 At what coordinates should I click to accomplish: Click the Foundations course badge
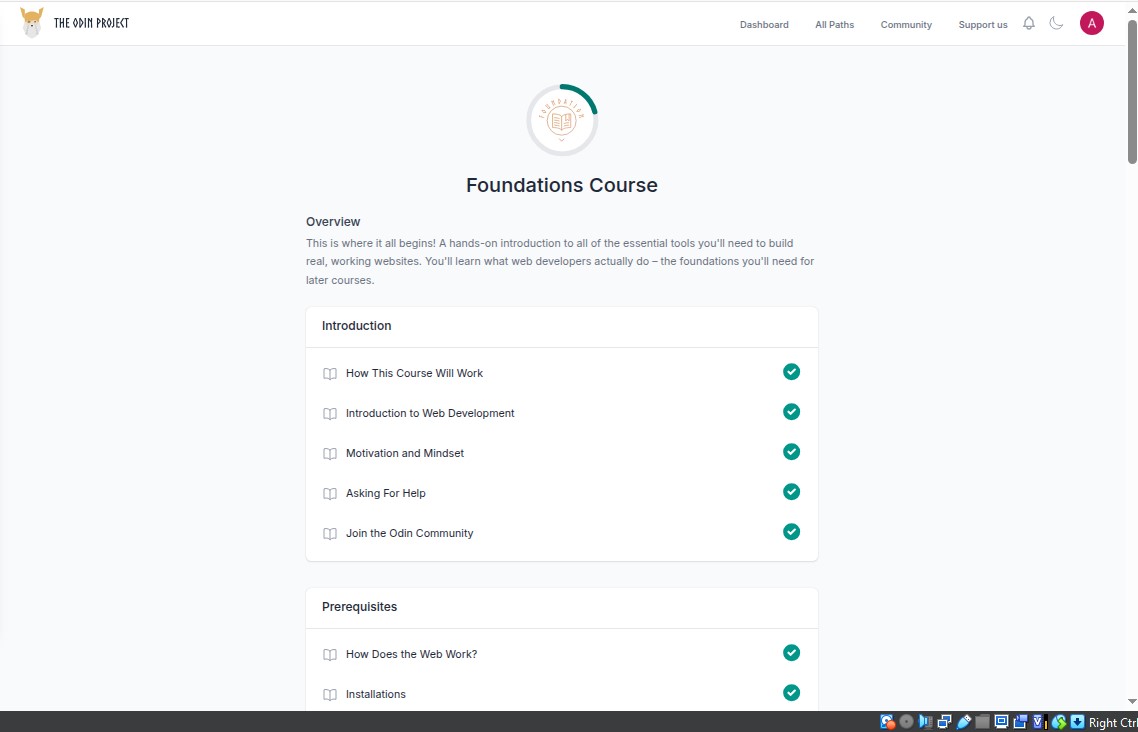pos(562,120)
